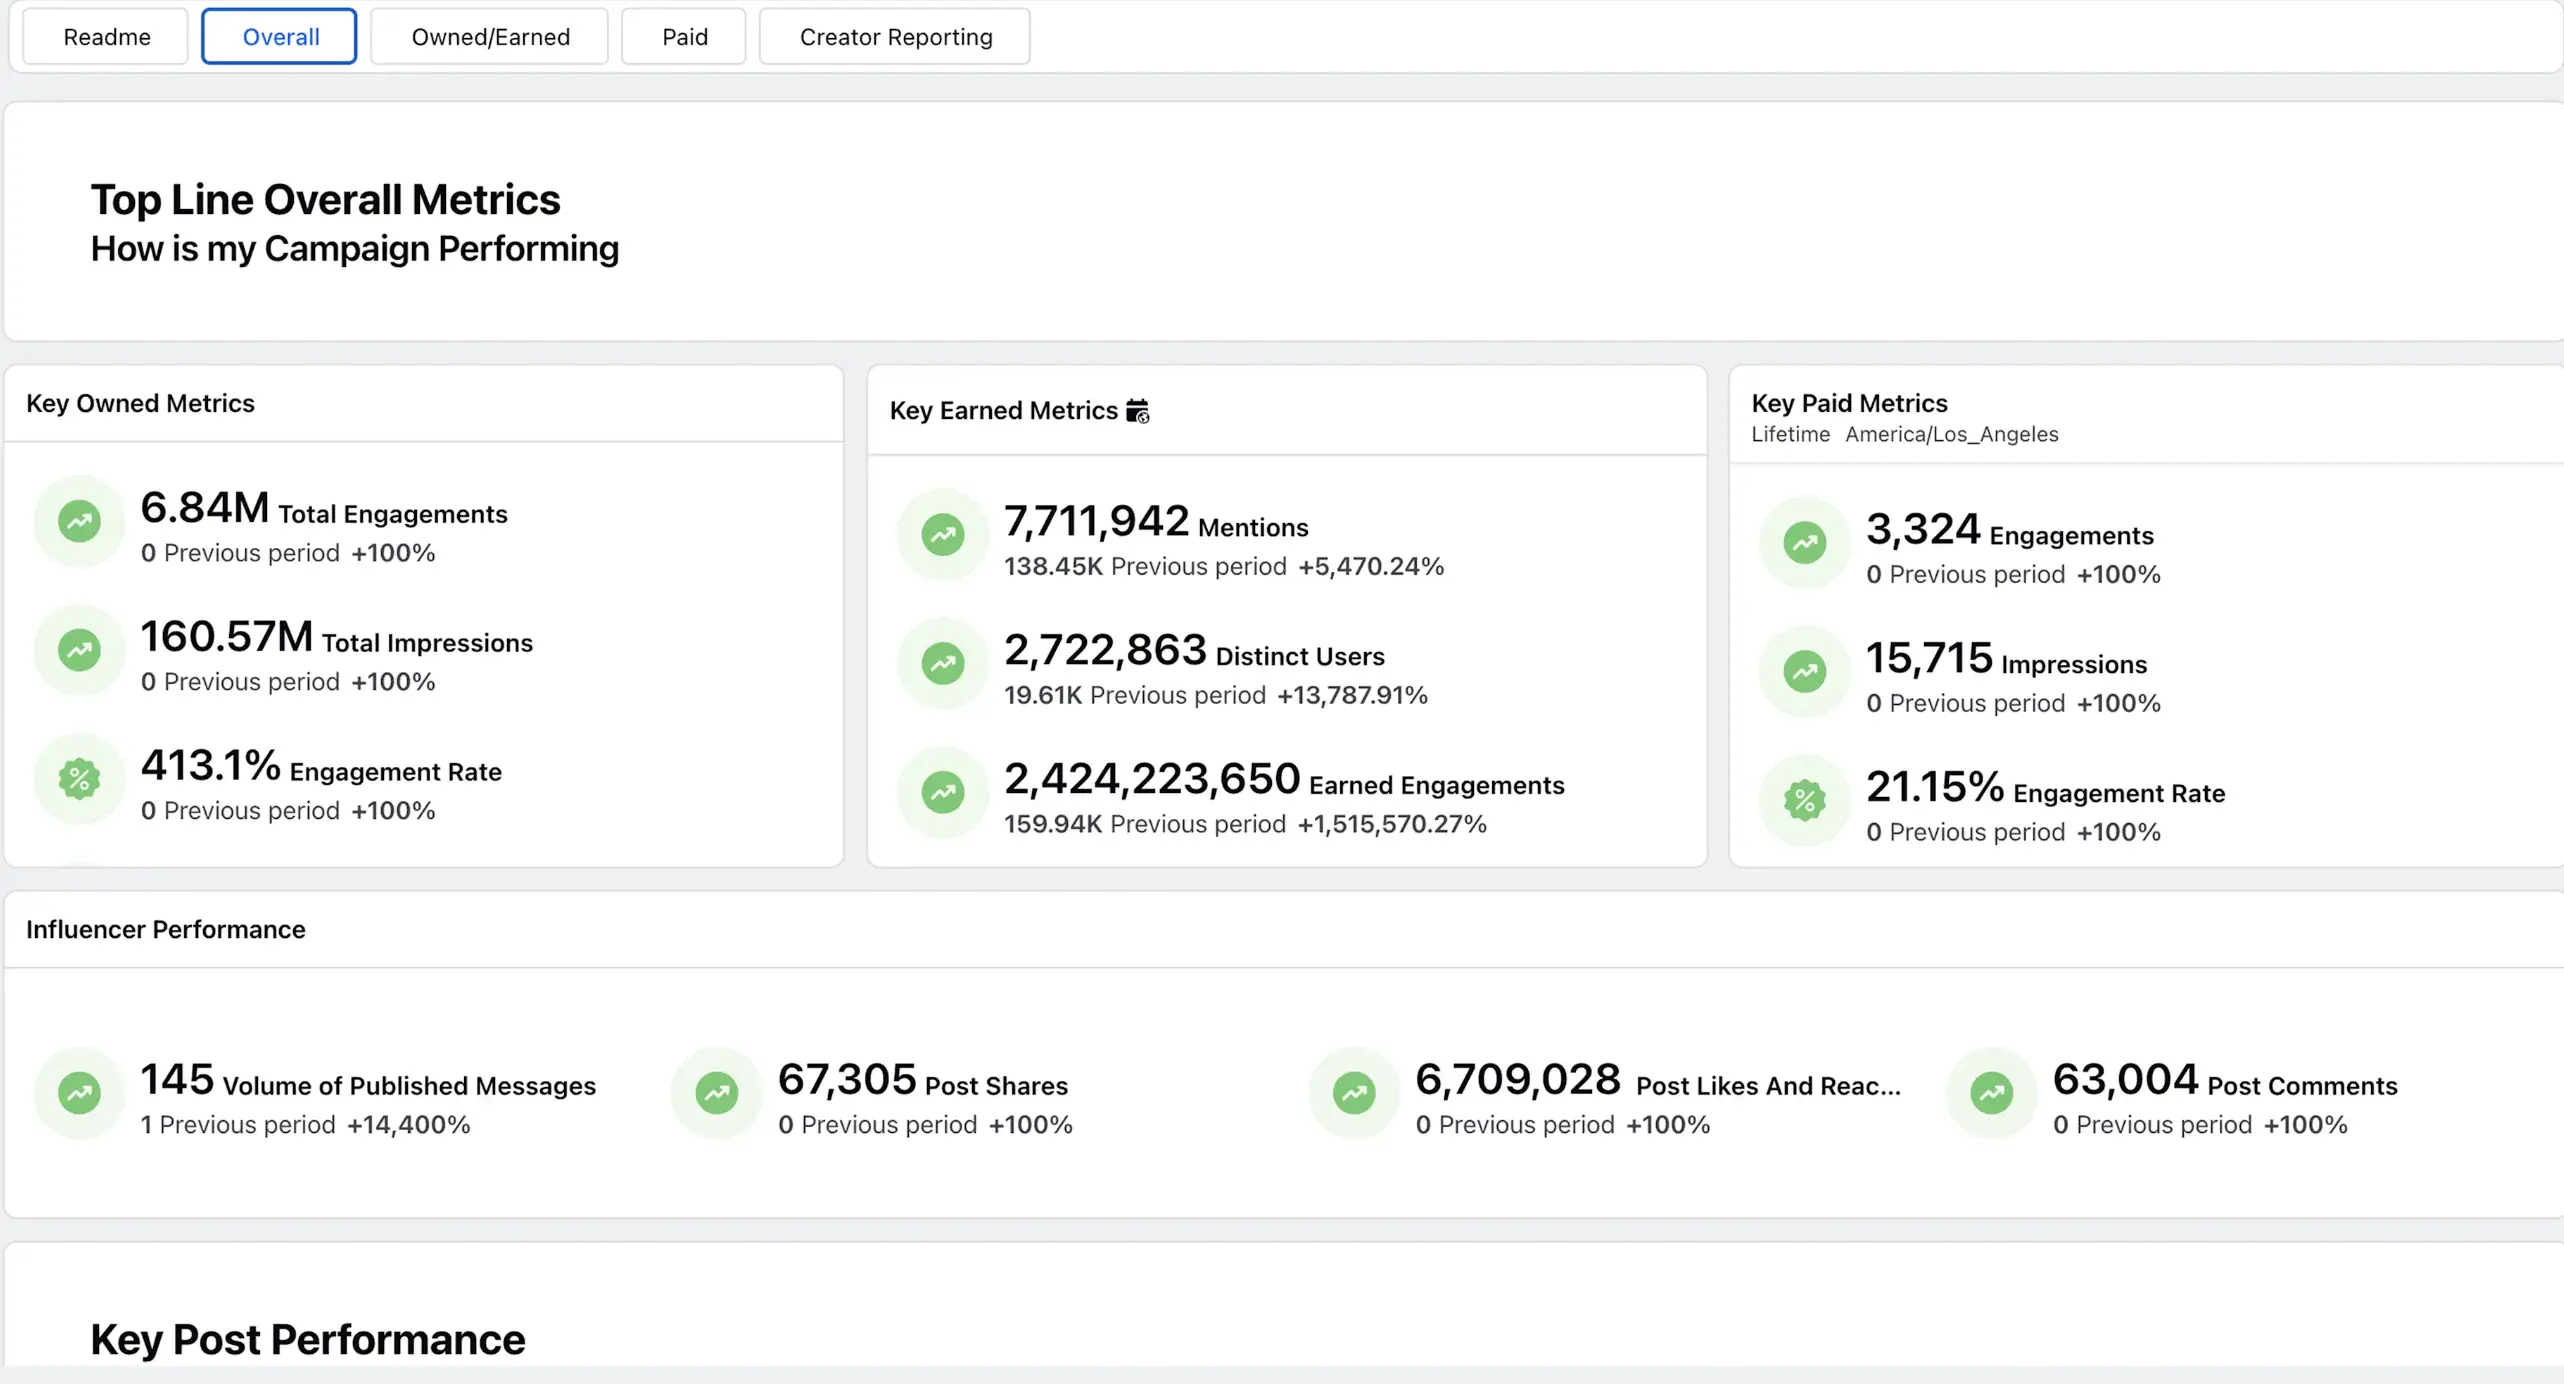2564x1384 pixels.
Task: Click the Lifetime label under Key Paid Metrics
Action: pos(1790,434)
